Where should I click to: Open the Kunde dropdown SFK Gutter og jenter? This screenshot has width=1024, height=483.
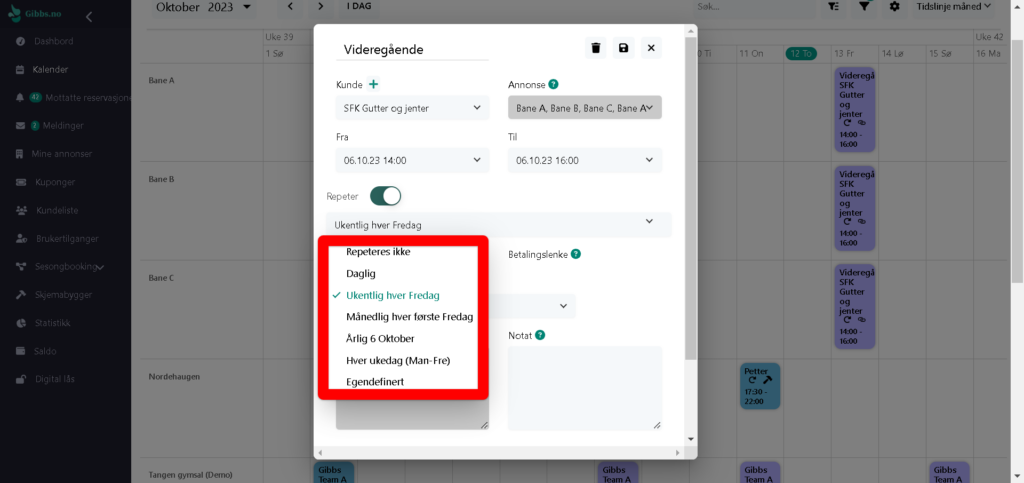(412, 108)
